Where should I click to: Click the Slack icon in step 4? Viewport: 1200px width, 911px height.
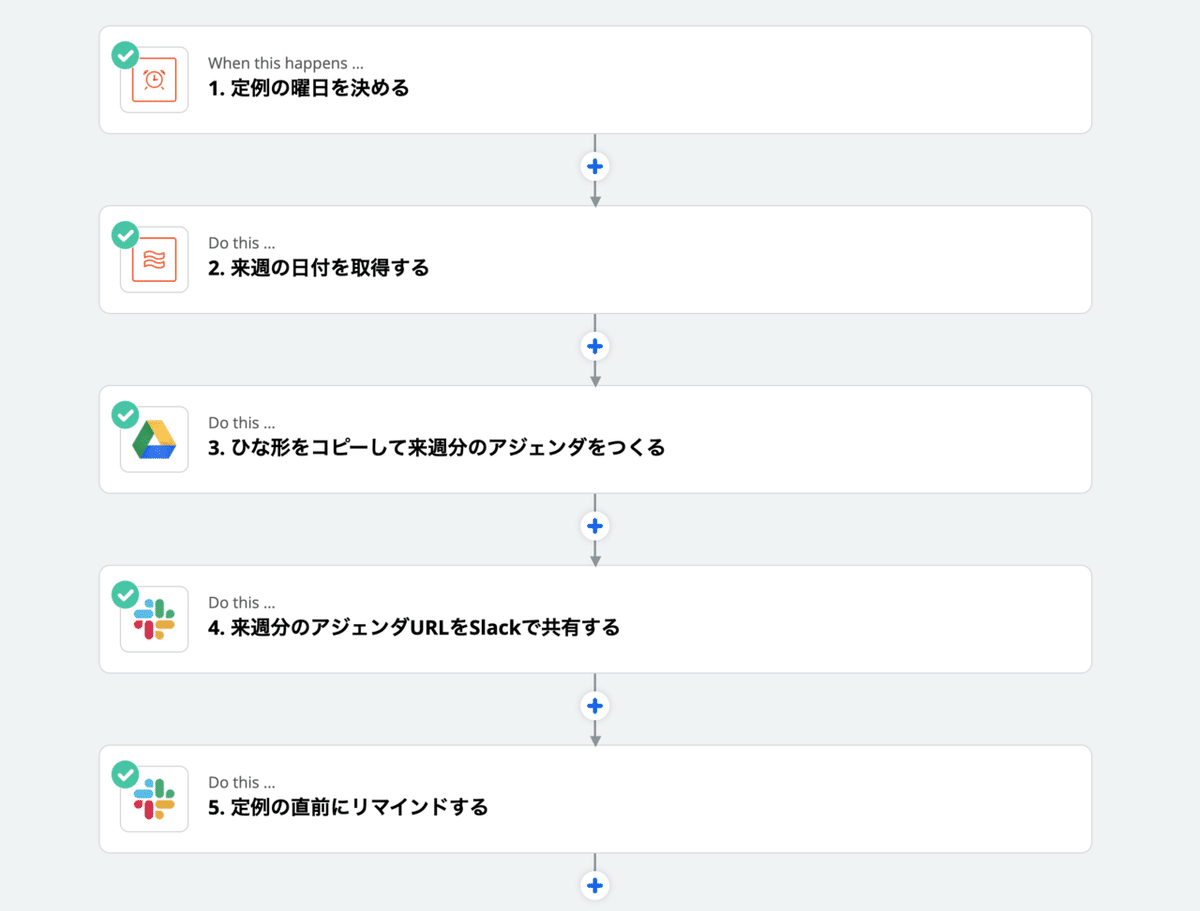pos(155,620)
